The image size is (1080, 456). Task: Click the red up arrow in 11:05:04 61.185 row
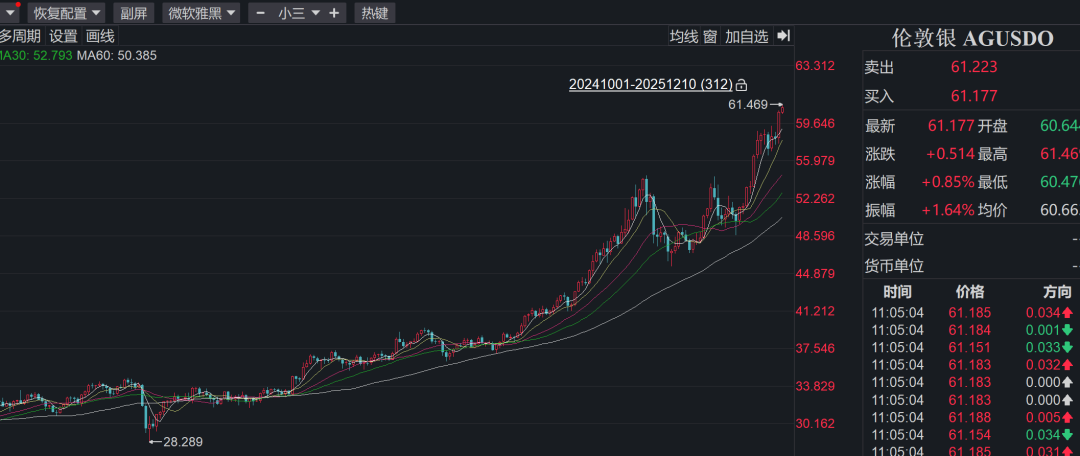pos(1068,312)
